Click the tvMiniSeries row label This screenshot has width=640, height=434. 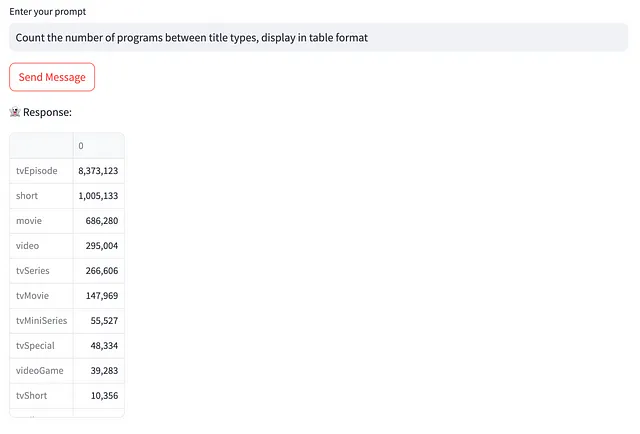(x=42, y=320)
